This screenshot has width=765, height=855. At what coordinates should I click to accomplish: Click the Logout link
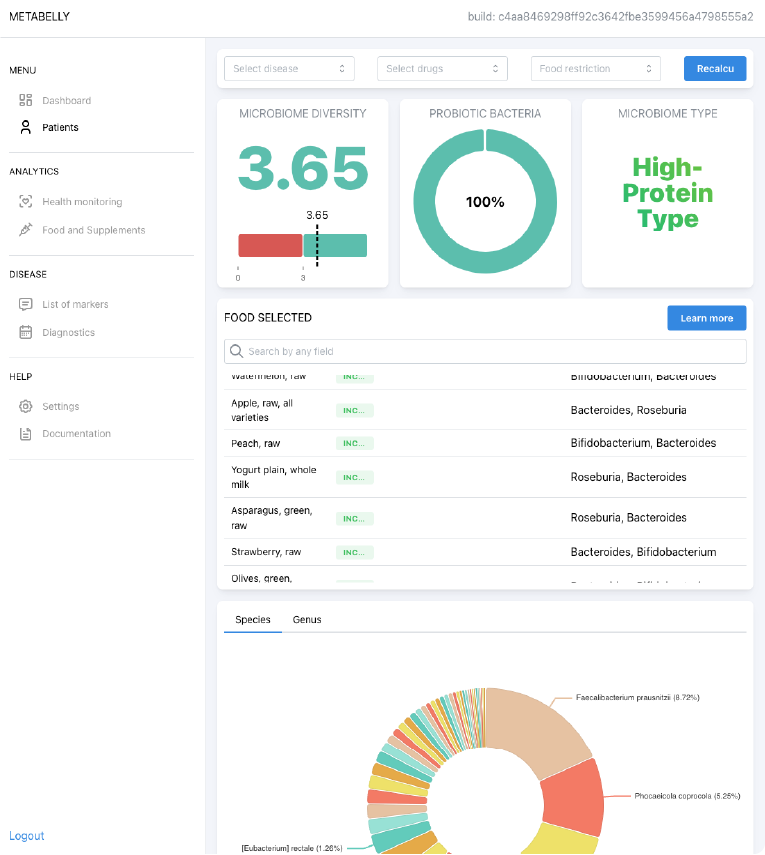coord(27,836)
